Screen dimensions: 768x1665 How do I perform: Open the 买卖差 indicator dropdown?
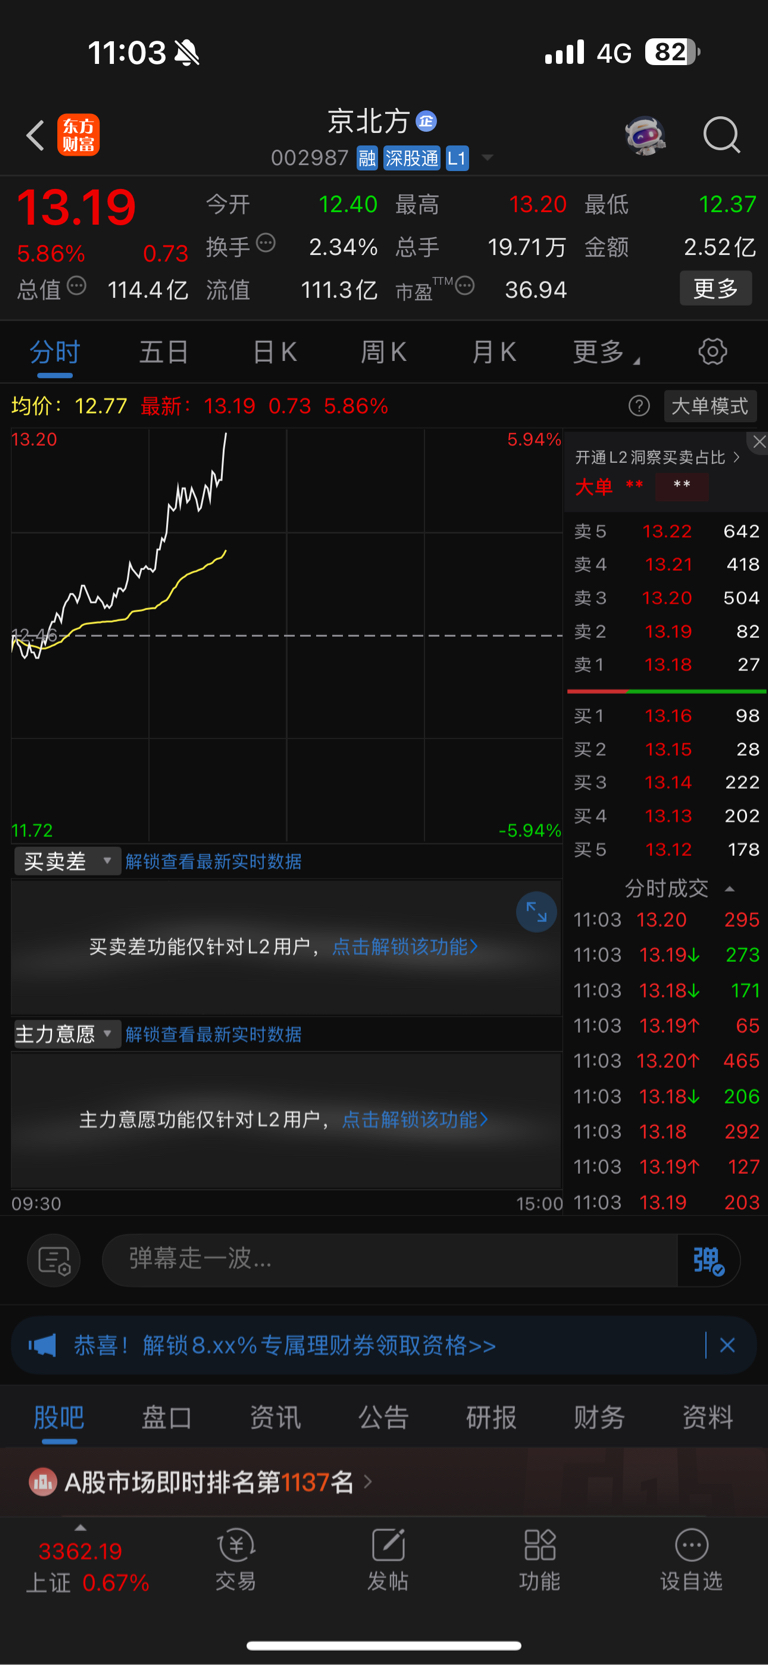(x=67, y=861)
